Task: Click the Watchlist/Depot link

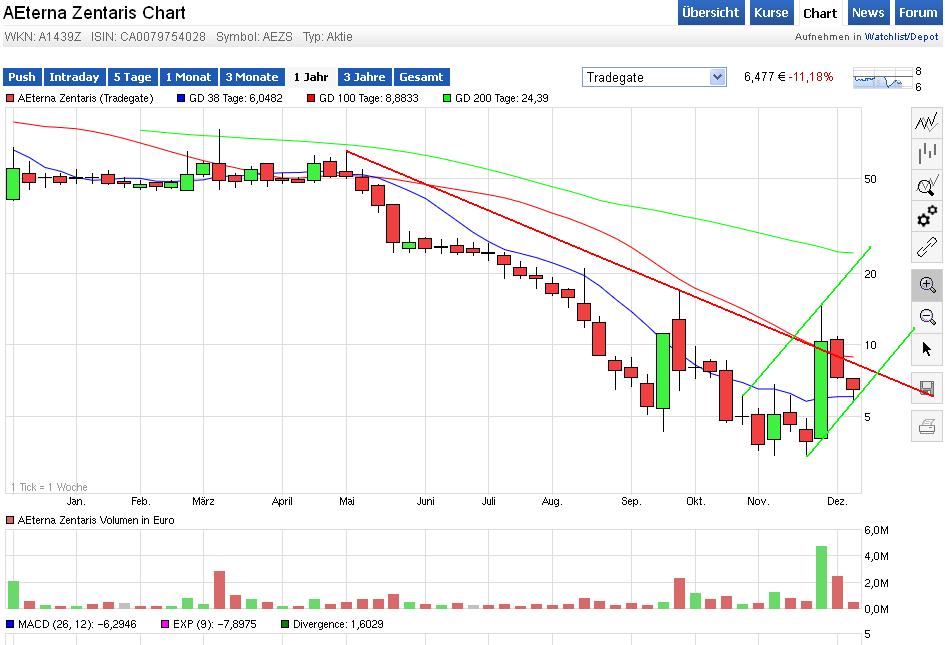Action: pos(902,37)
